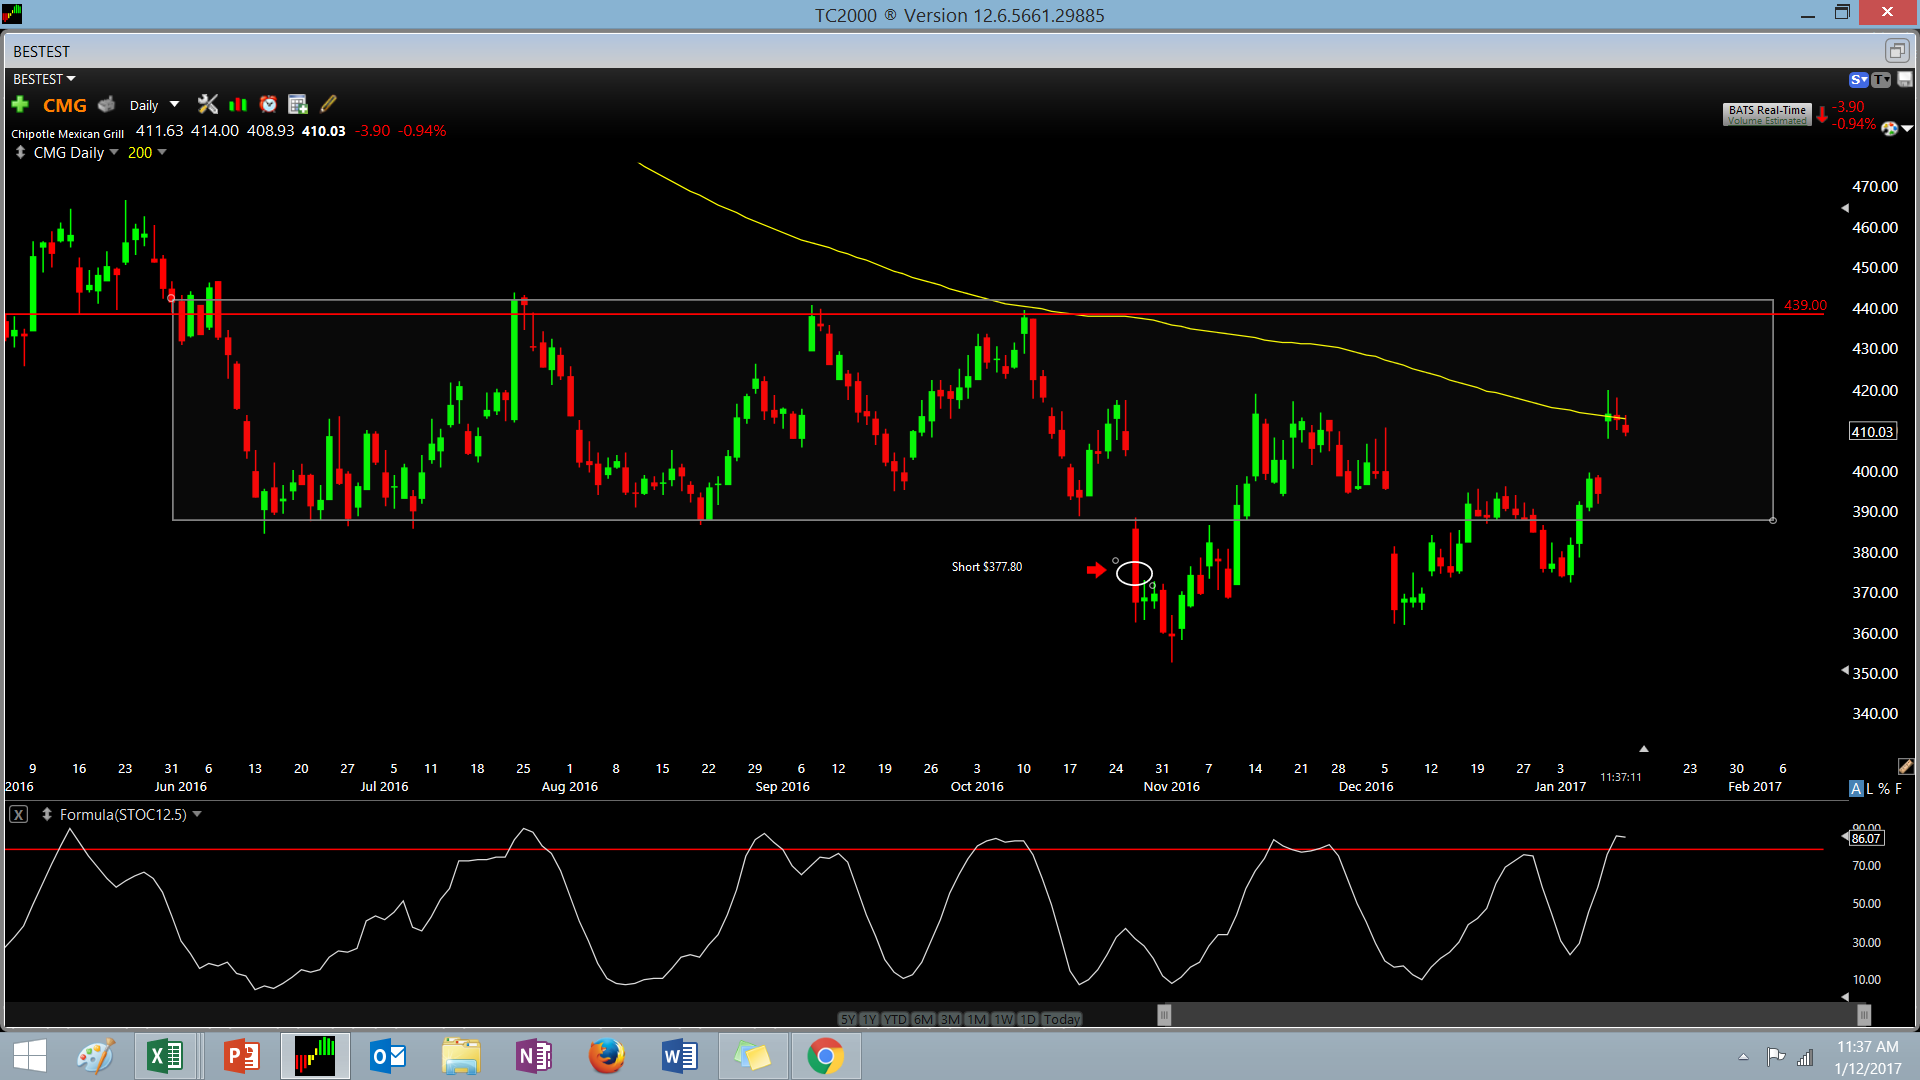This screenshot has width=1920, height=1080.
Task: Toggle logarithmic scale L button
Action: click(x=1870, y=788)
